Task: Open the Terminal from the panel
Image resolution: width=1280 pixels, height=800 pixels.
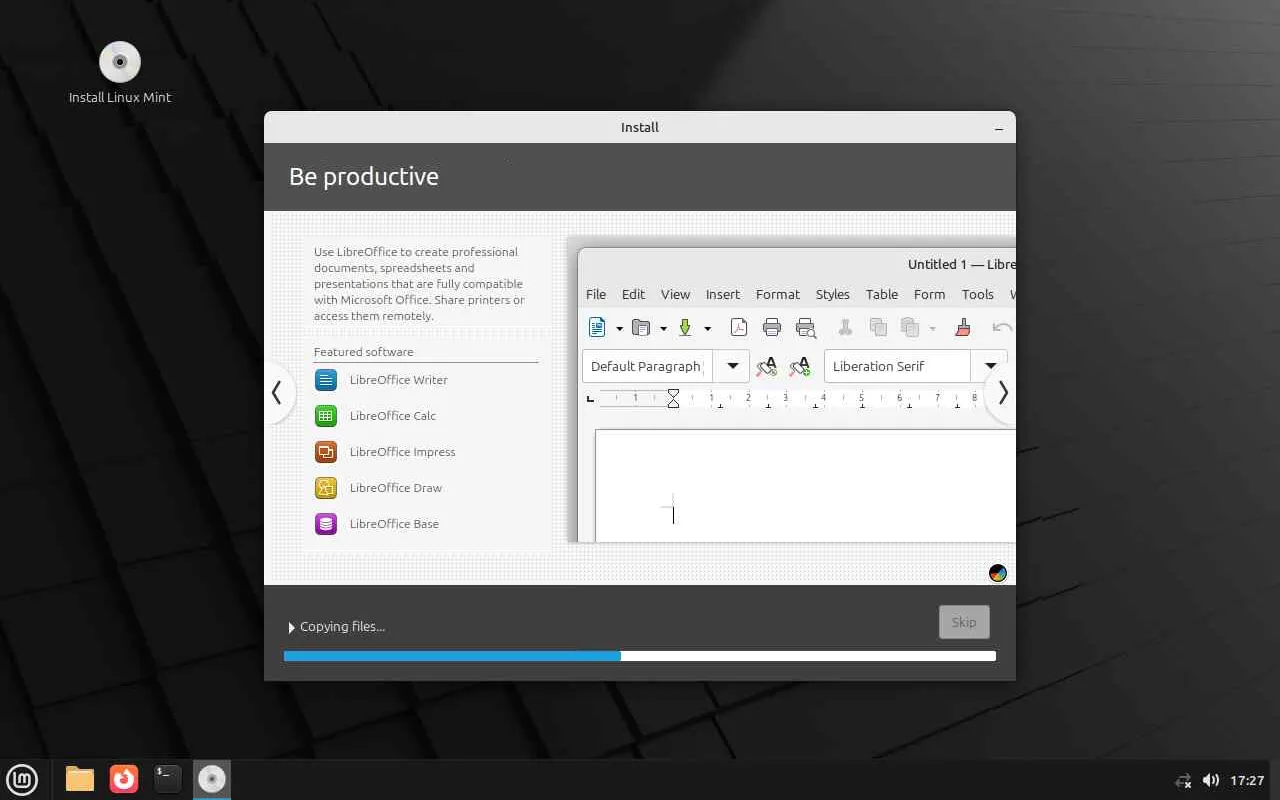Action: tap(168, 779)
